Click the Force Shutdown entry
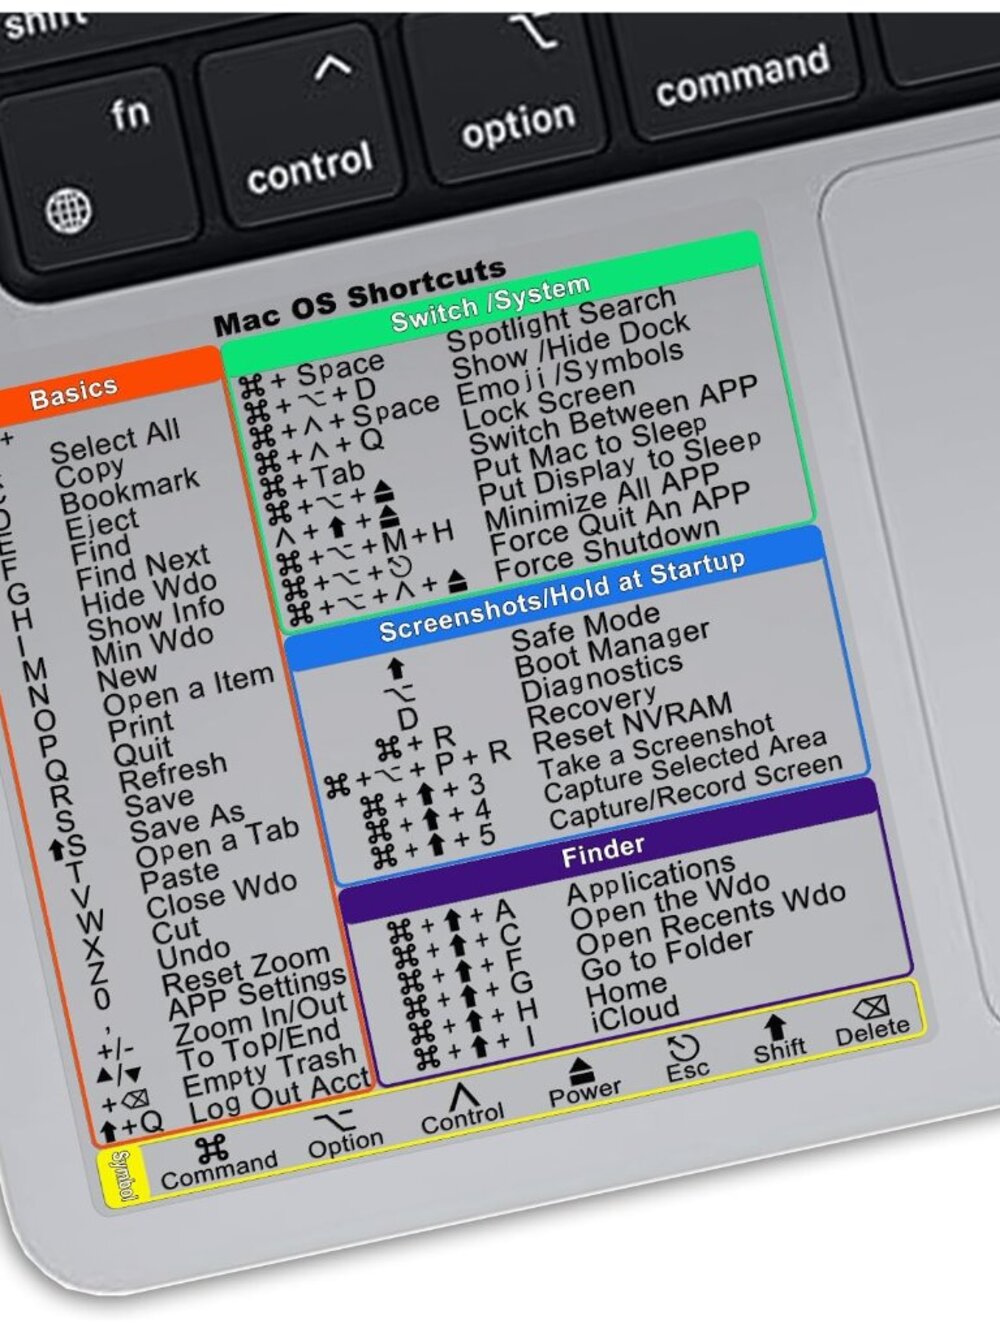1000x1333 pixels. point(607,550)
